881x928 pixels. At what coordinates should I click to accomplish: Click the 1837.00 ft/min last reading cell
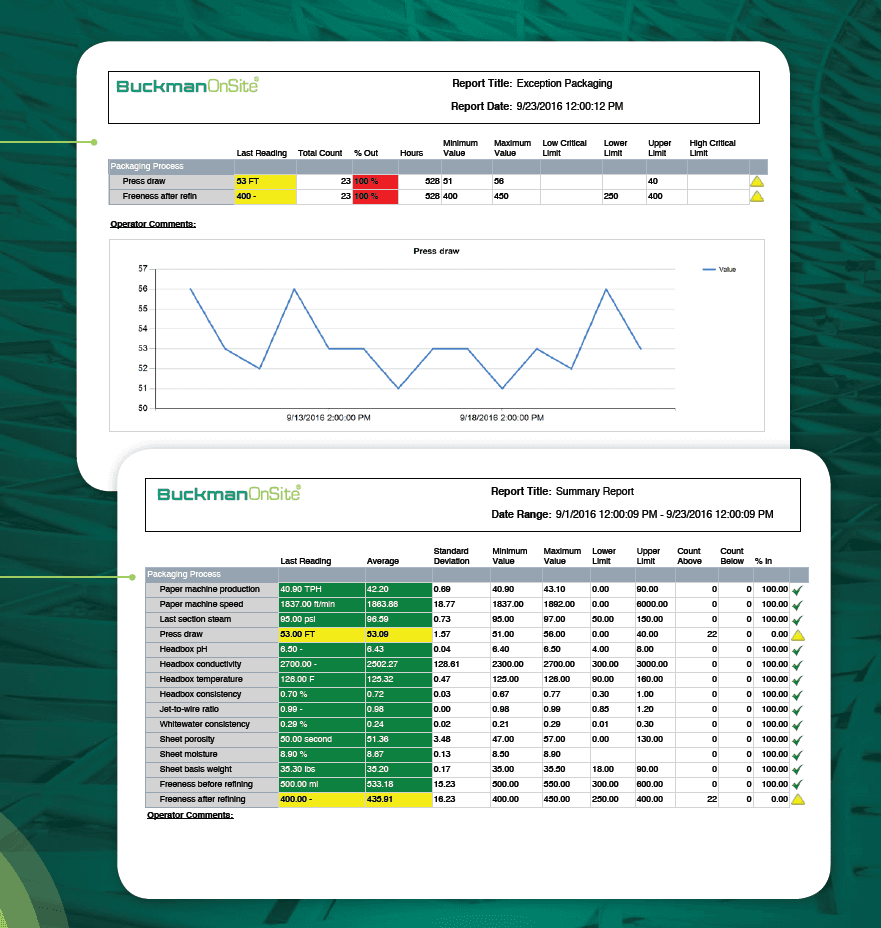[322, 604]
